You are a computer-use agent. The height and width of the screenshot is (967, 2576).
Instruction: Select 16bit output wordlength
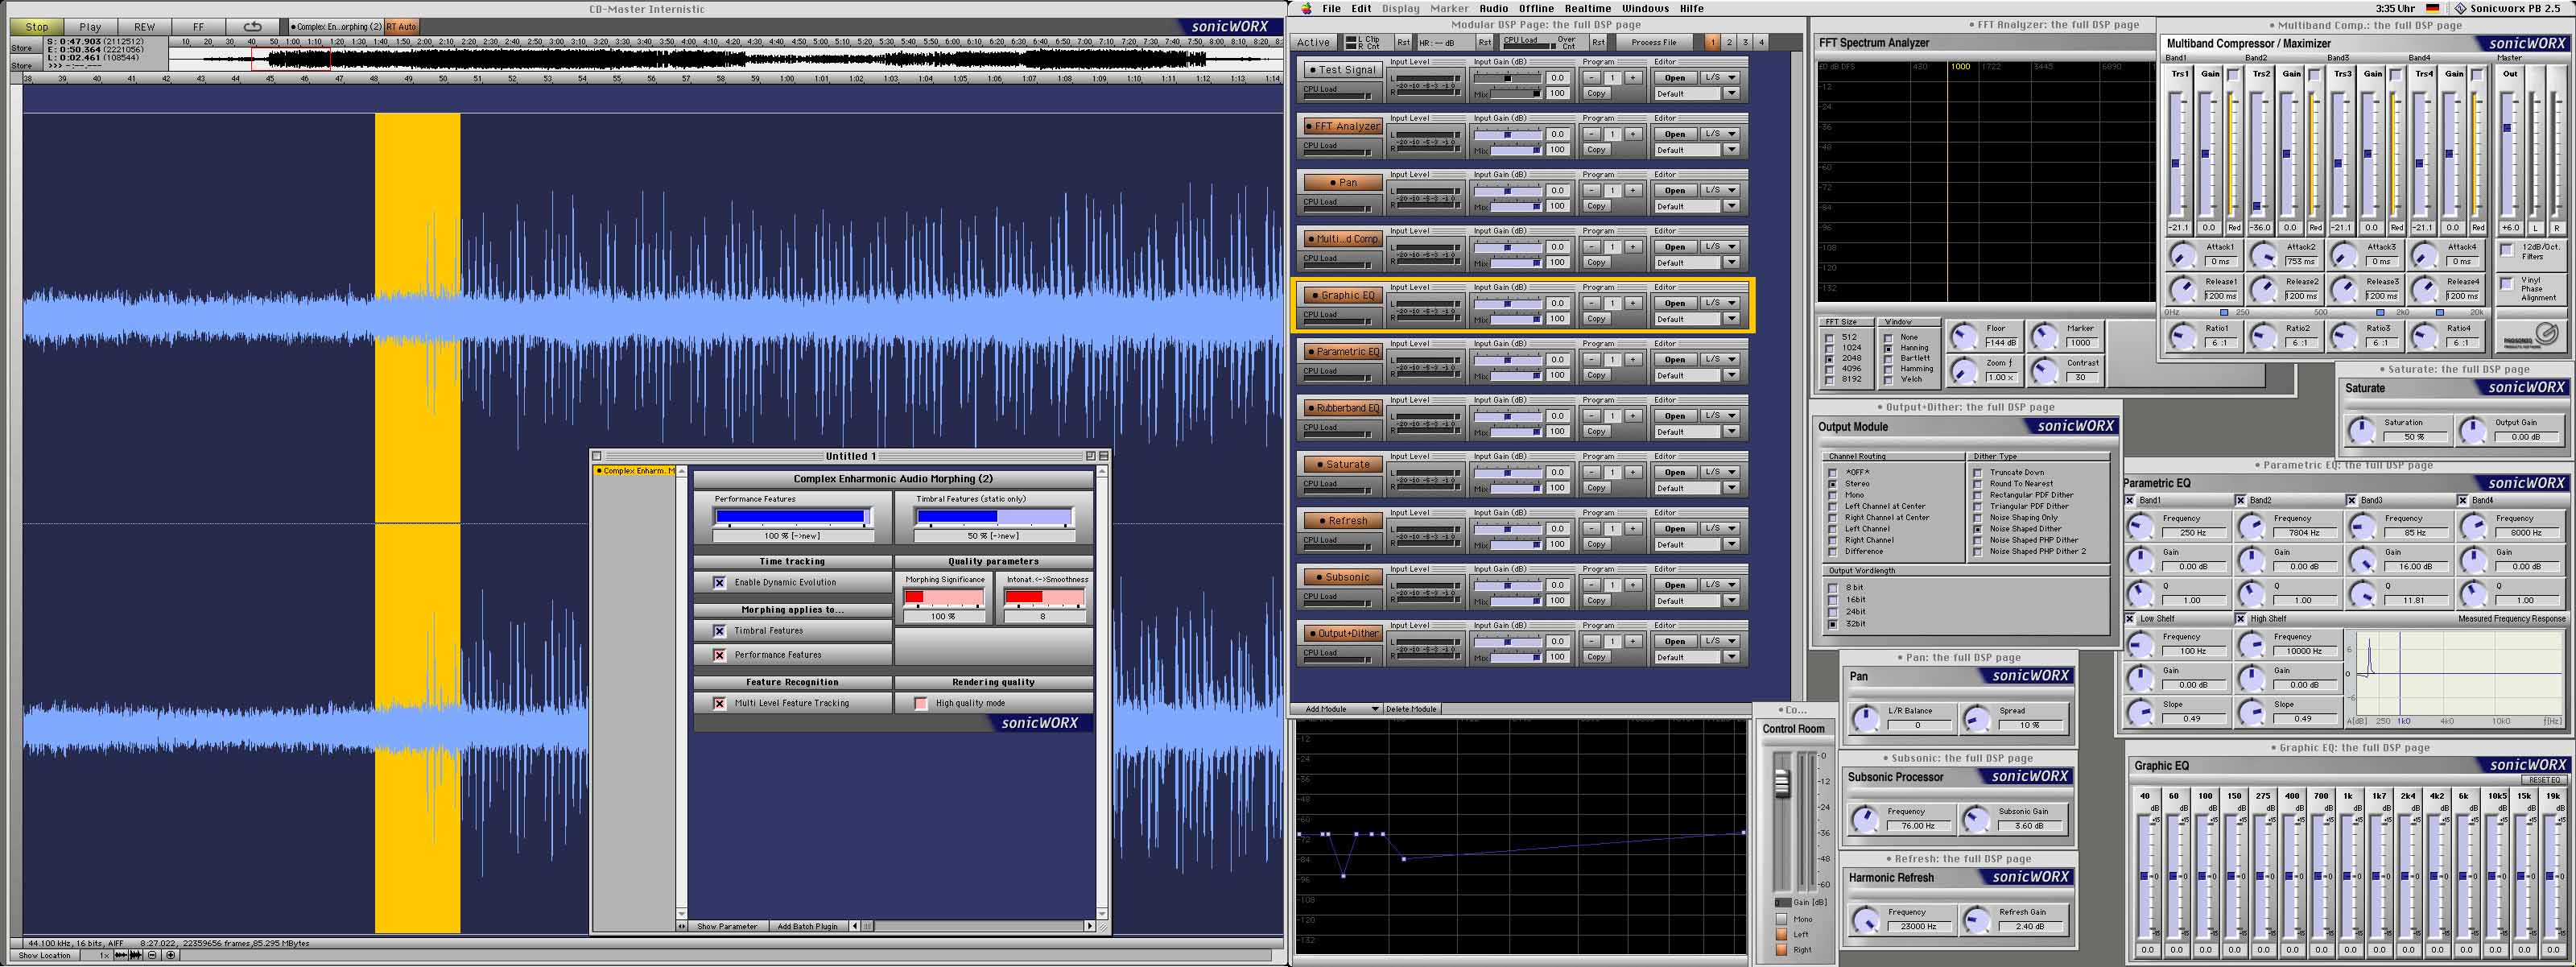click(x=1833, y=600)
